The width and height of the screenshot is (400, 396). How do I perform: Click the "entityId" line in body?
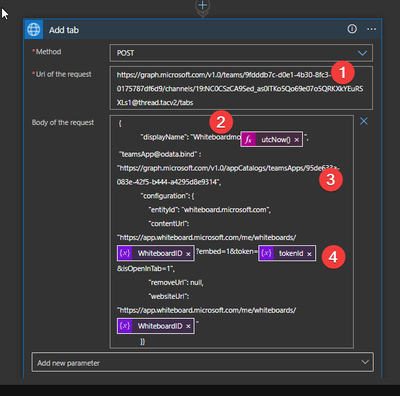point(210,210)
